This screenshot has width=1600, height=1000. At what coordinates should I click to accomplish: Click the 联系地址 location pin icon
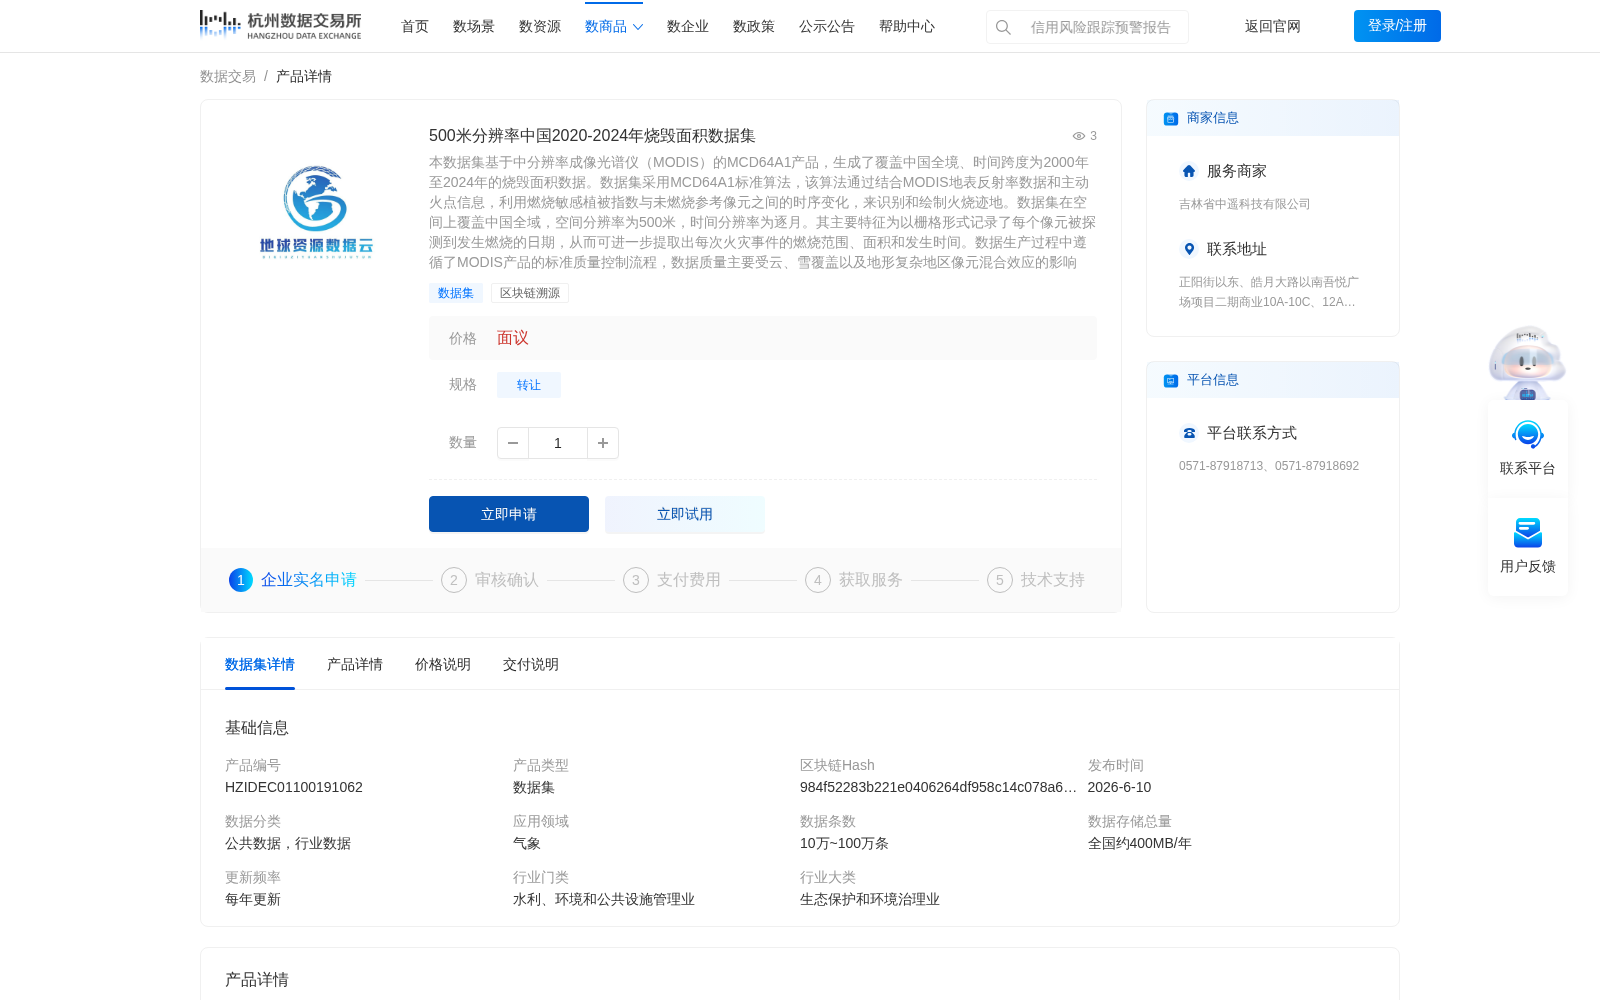coord(1189,249)
